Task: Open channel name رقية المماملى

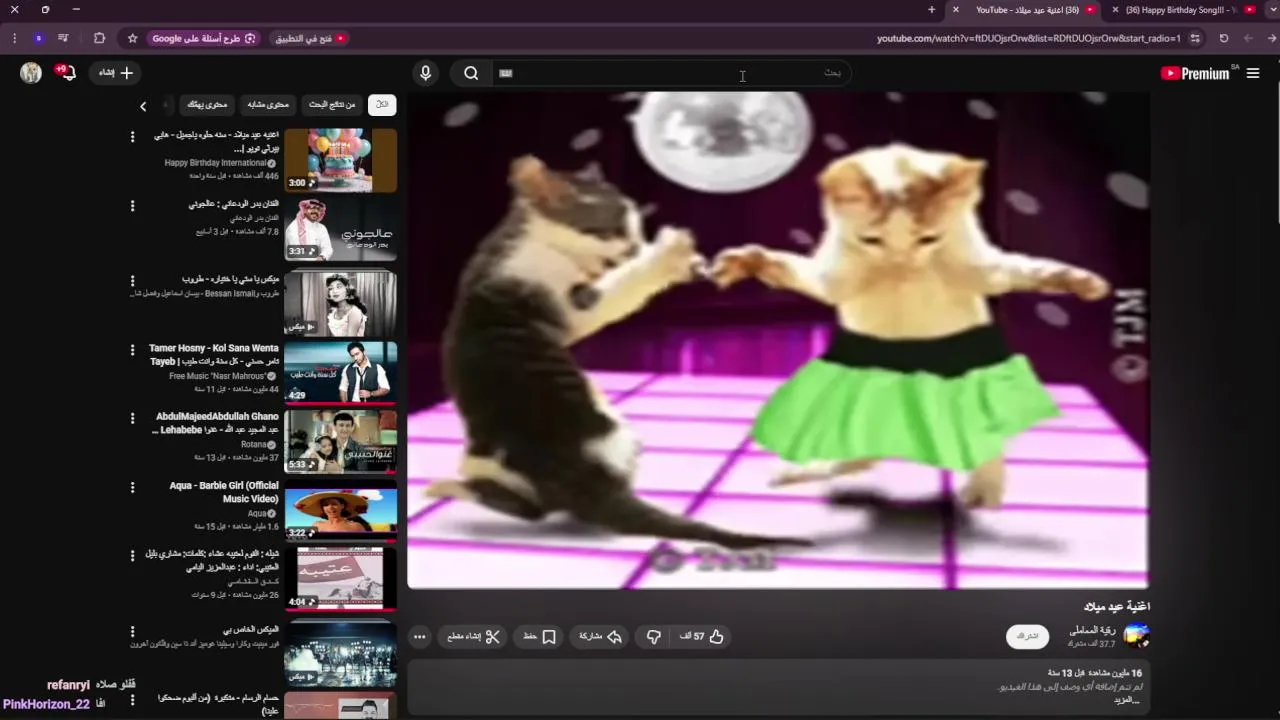Action: click(x=1092, y=630)
